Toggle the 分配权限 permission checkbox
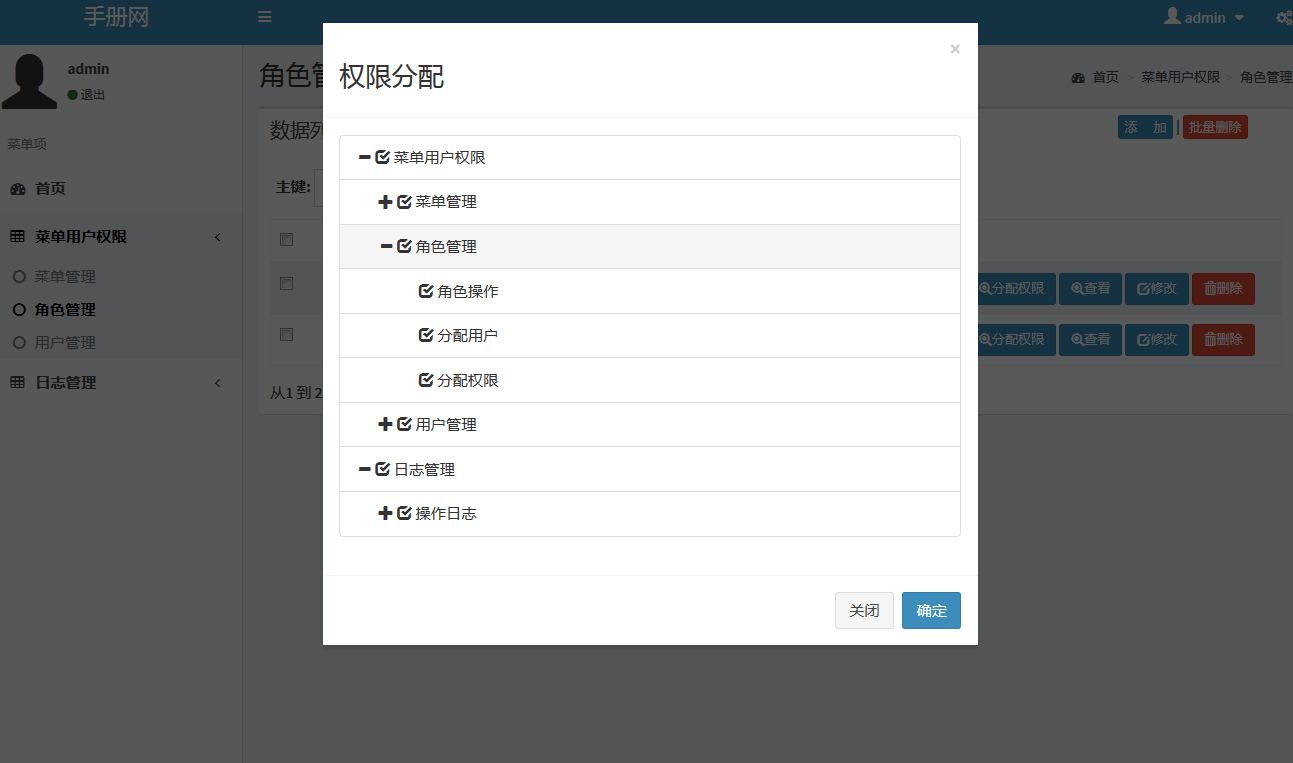This screenshot has width=1293, height=763. click(x=426, y=381)
